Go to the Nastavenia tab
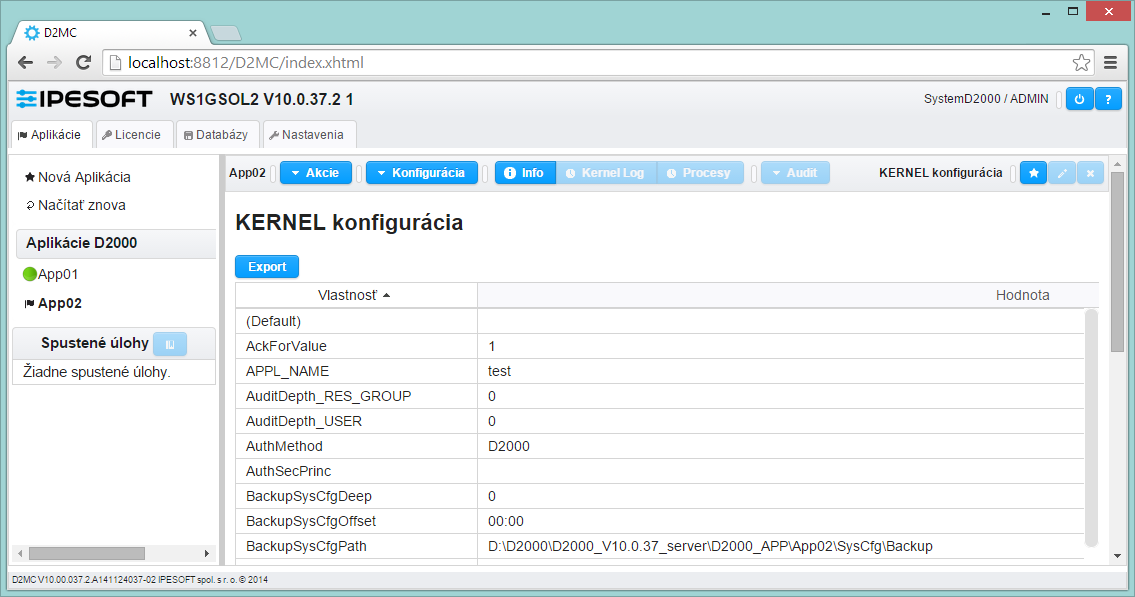 click(x=307, y=135)
